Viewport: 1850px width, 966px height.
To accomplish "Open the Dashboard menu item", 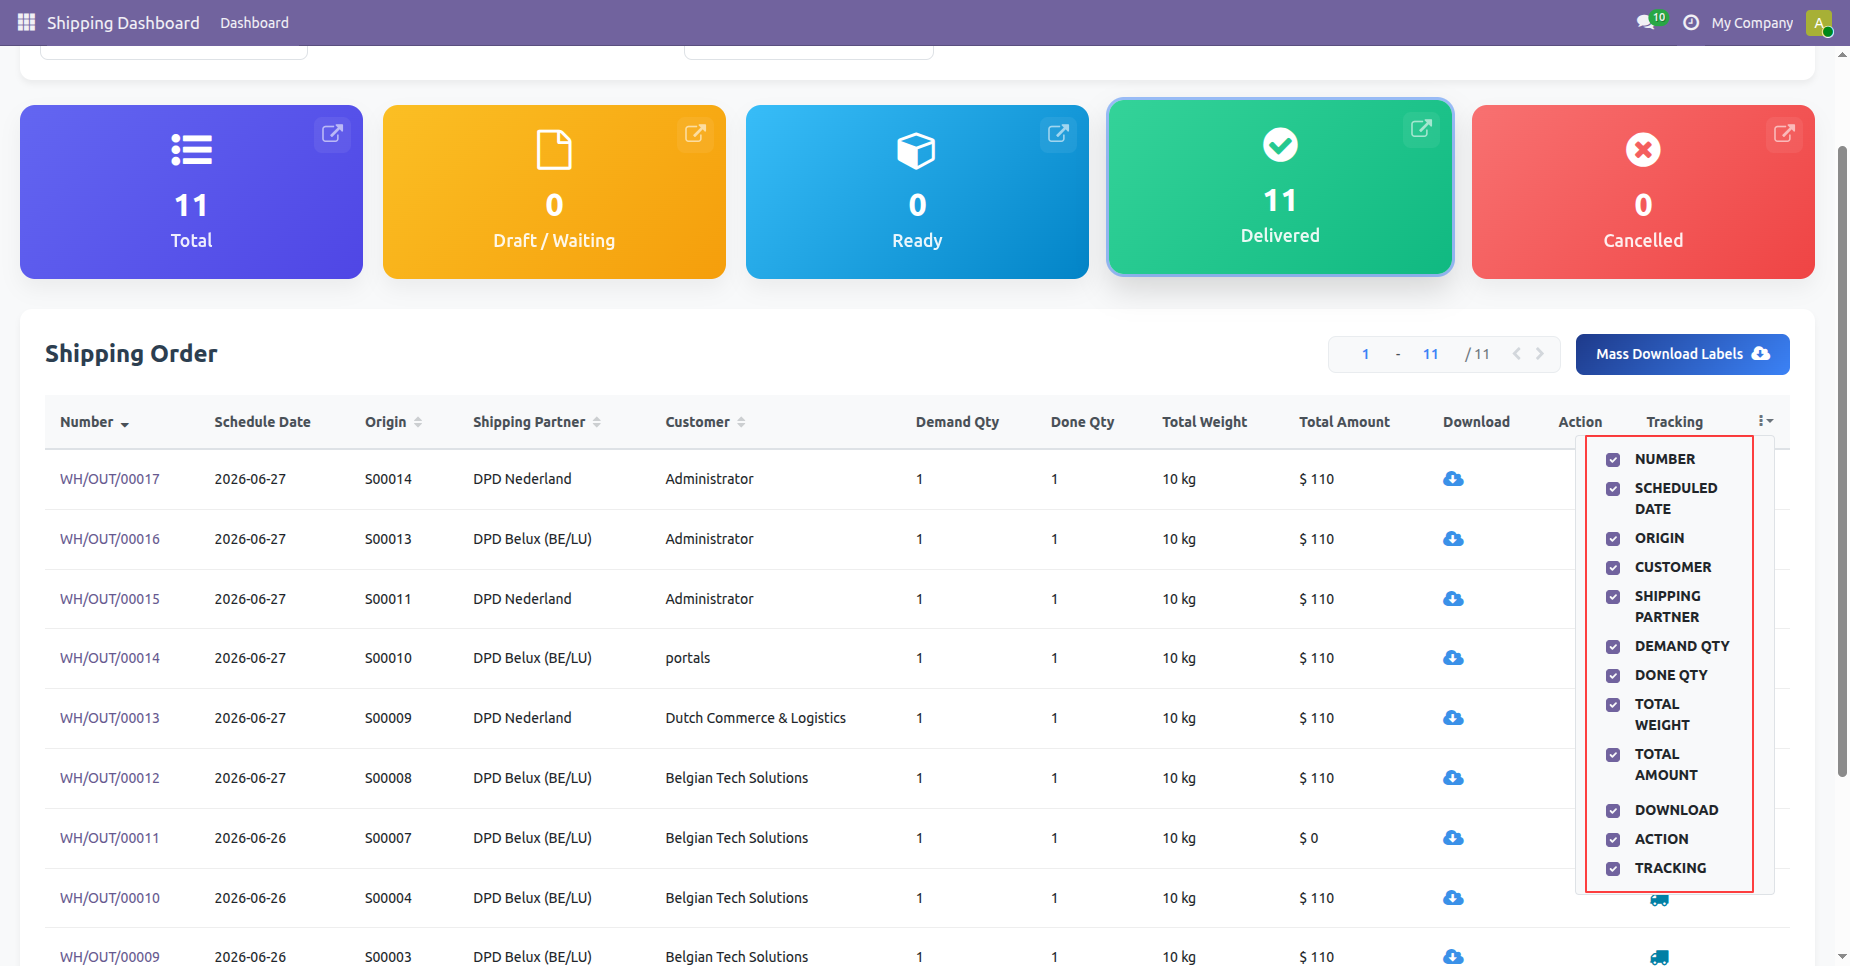I will [254, 22].
